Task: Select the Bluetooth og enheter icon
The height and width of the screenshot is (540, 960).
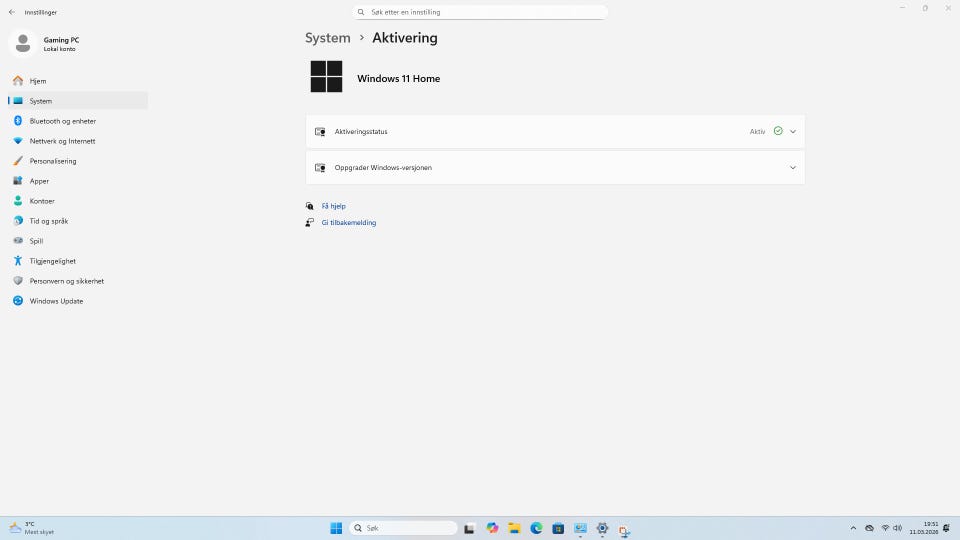Action: pos(18,121)
